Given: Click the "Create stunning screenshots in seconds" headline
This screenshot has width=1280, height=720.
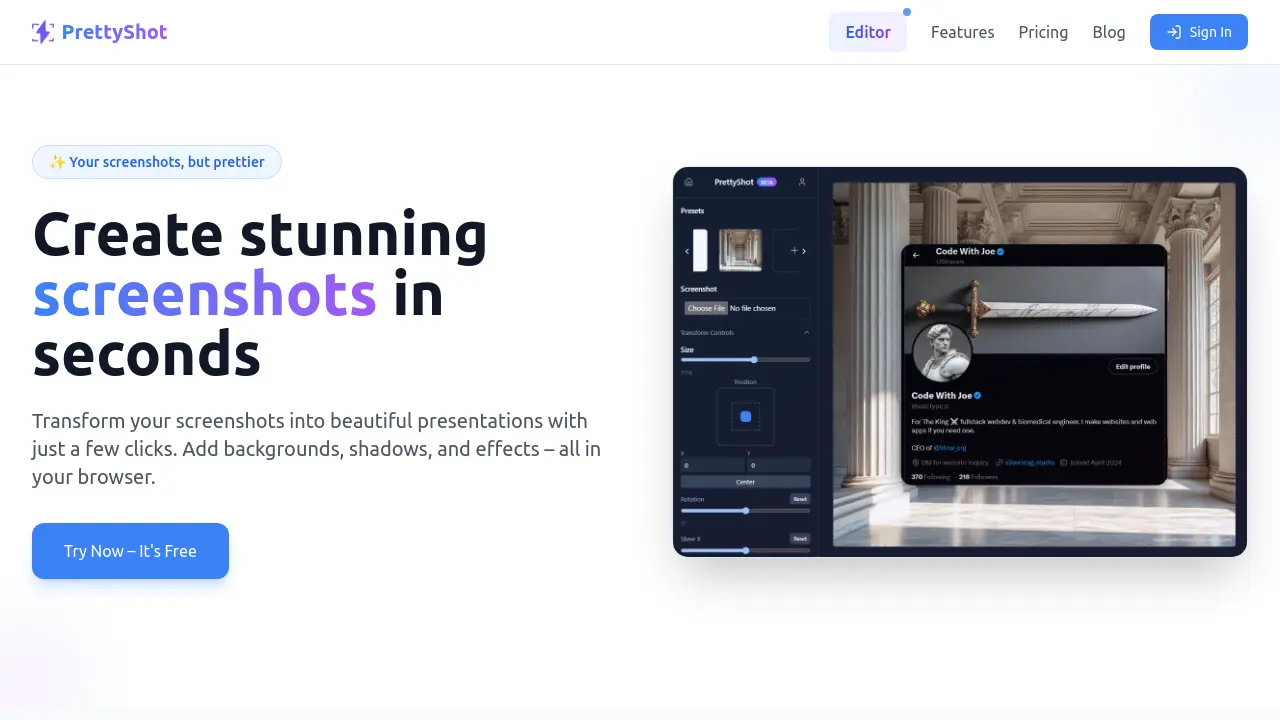Looking at the screenshot, I should click(260, 294).
